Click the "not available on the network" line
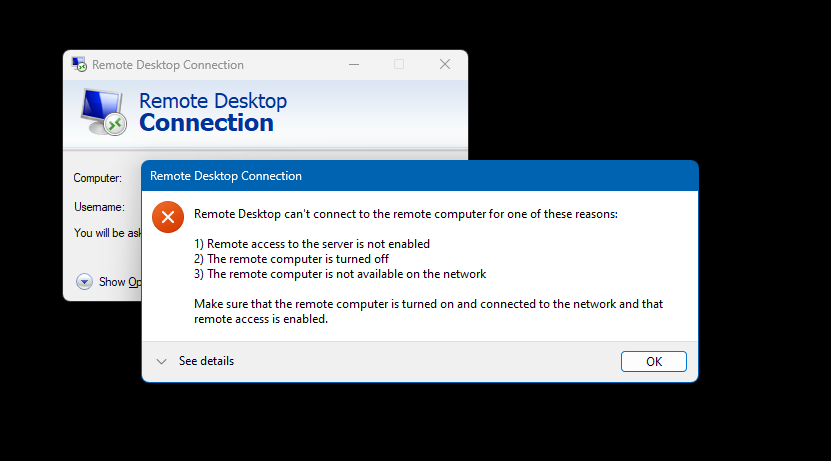This screenshot has height=461, width=831. coord(340,274)
